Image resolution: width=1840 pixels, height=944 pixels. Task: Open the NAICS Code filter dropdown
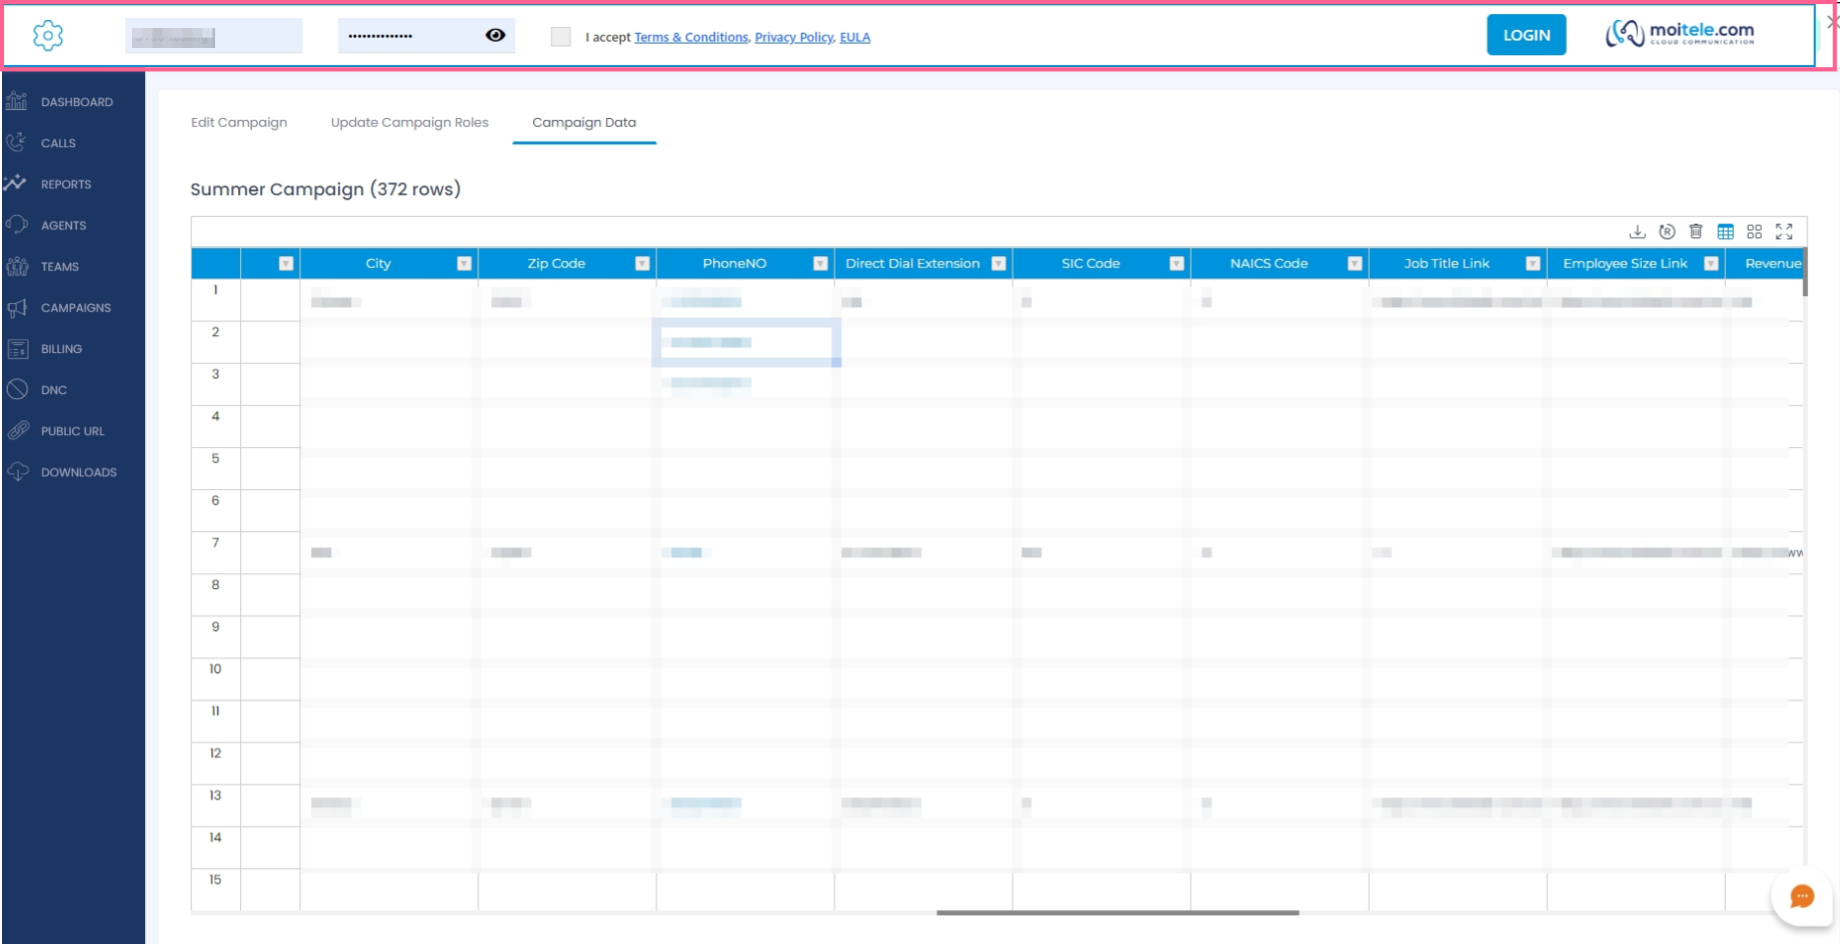[x=1354, y=264]
